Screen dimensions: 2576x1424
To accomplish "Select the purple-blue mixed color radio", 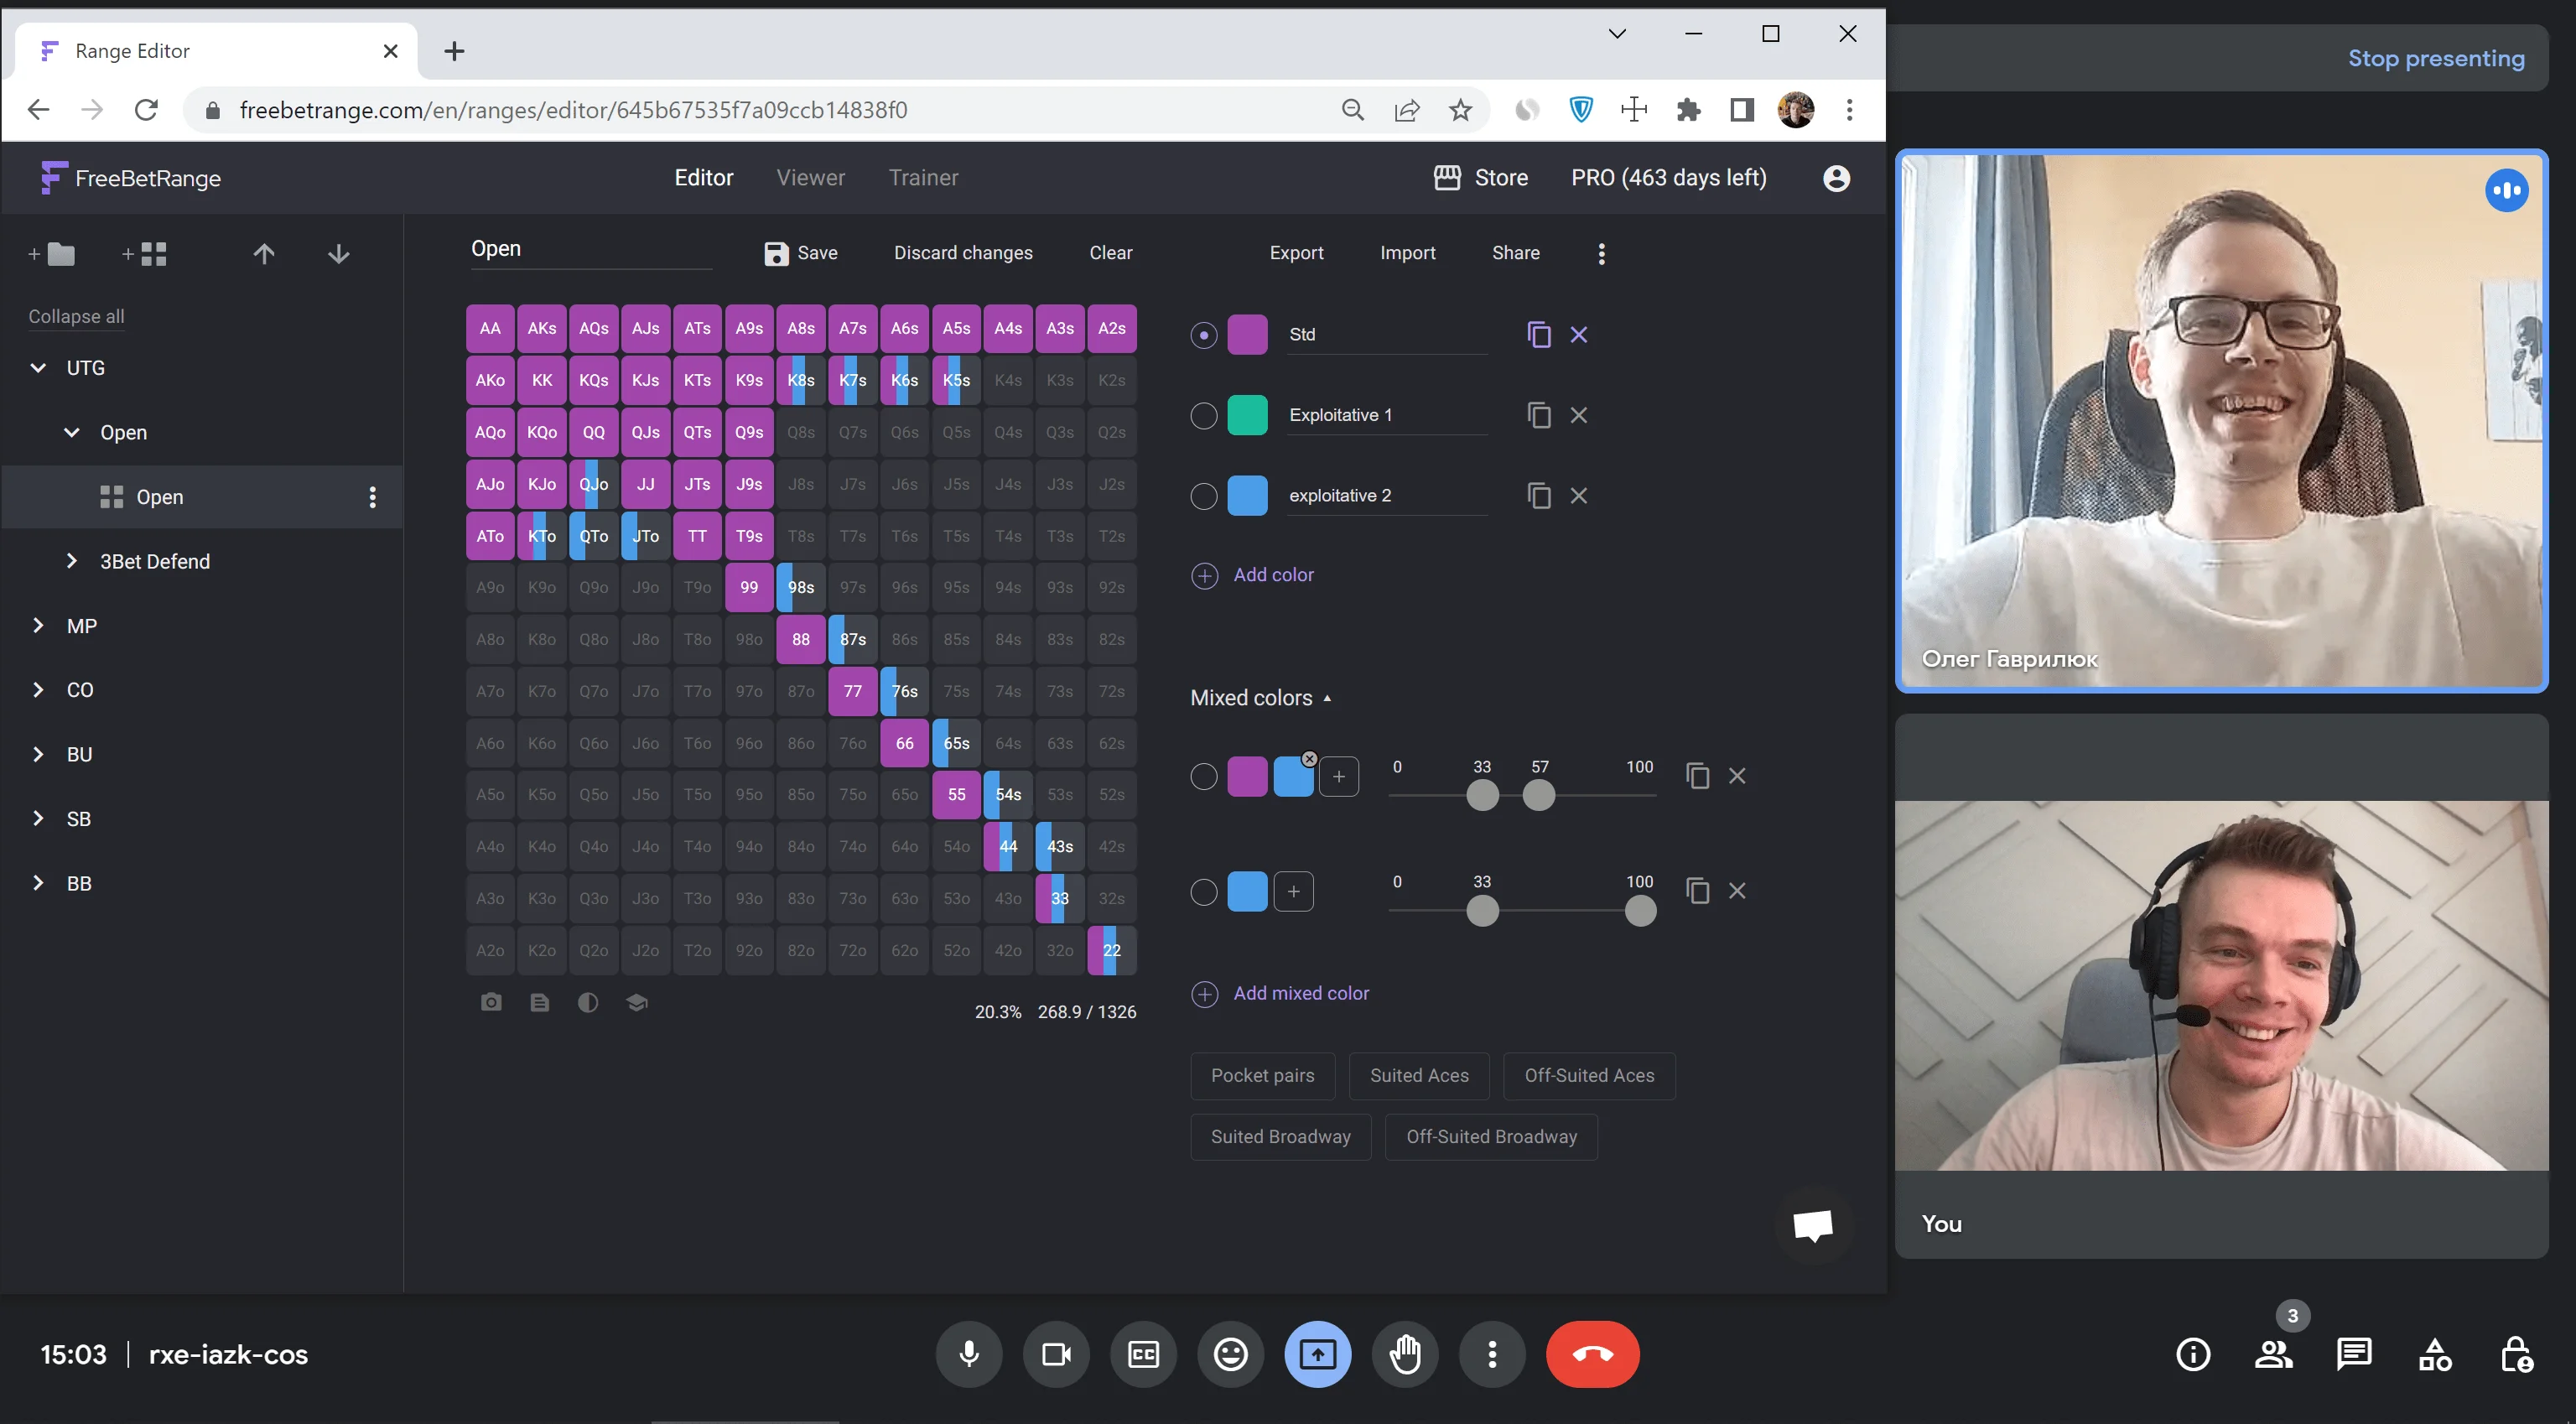I will coord(1204,777).
